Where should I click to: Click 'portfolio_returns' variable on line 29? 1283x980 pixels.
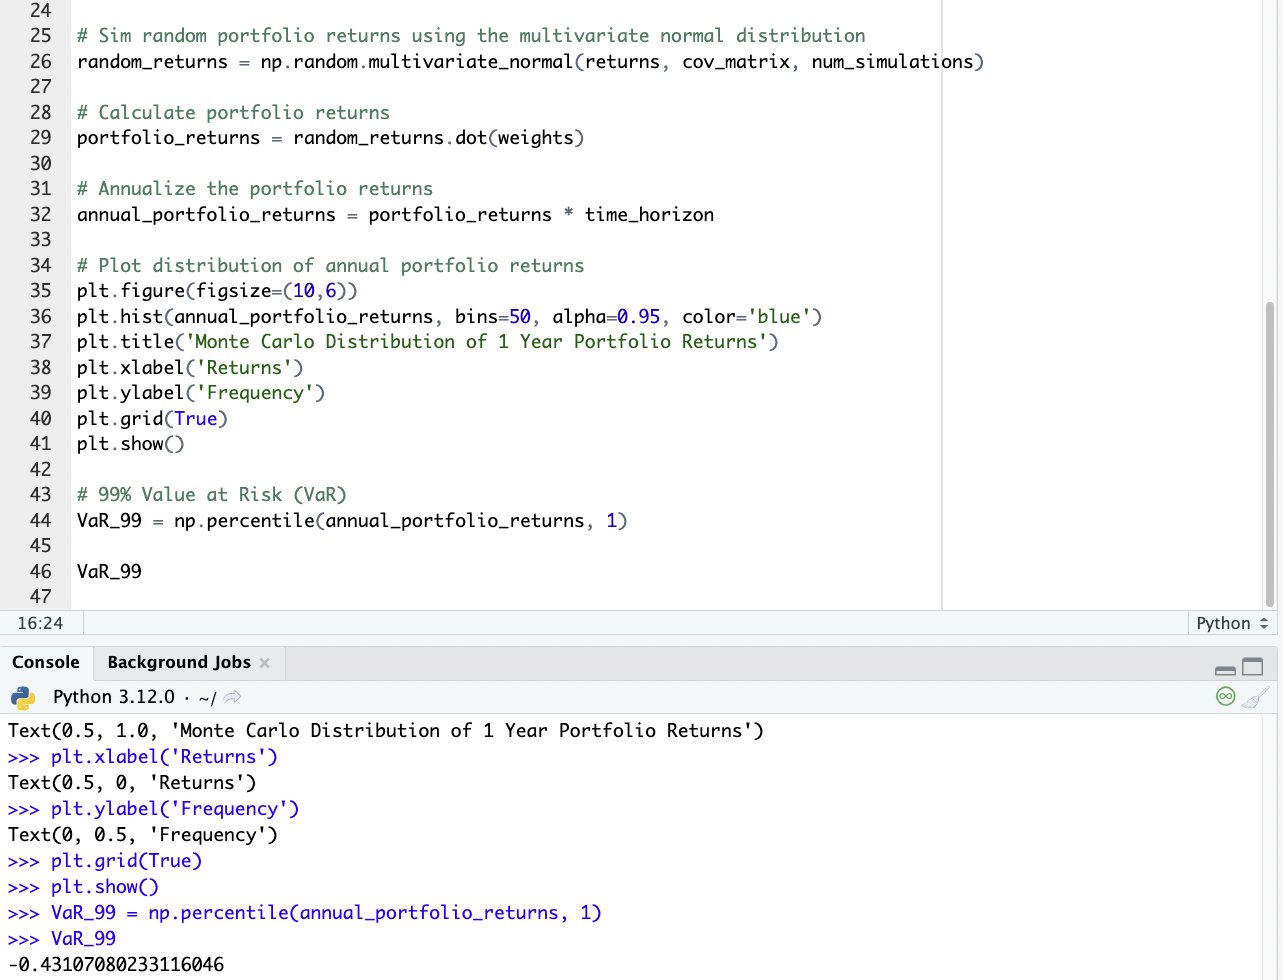tap(168, 138)
